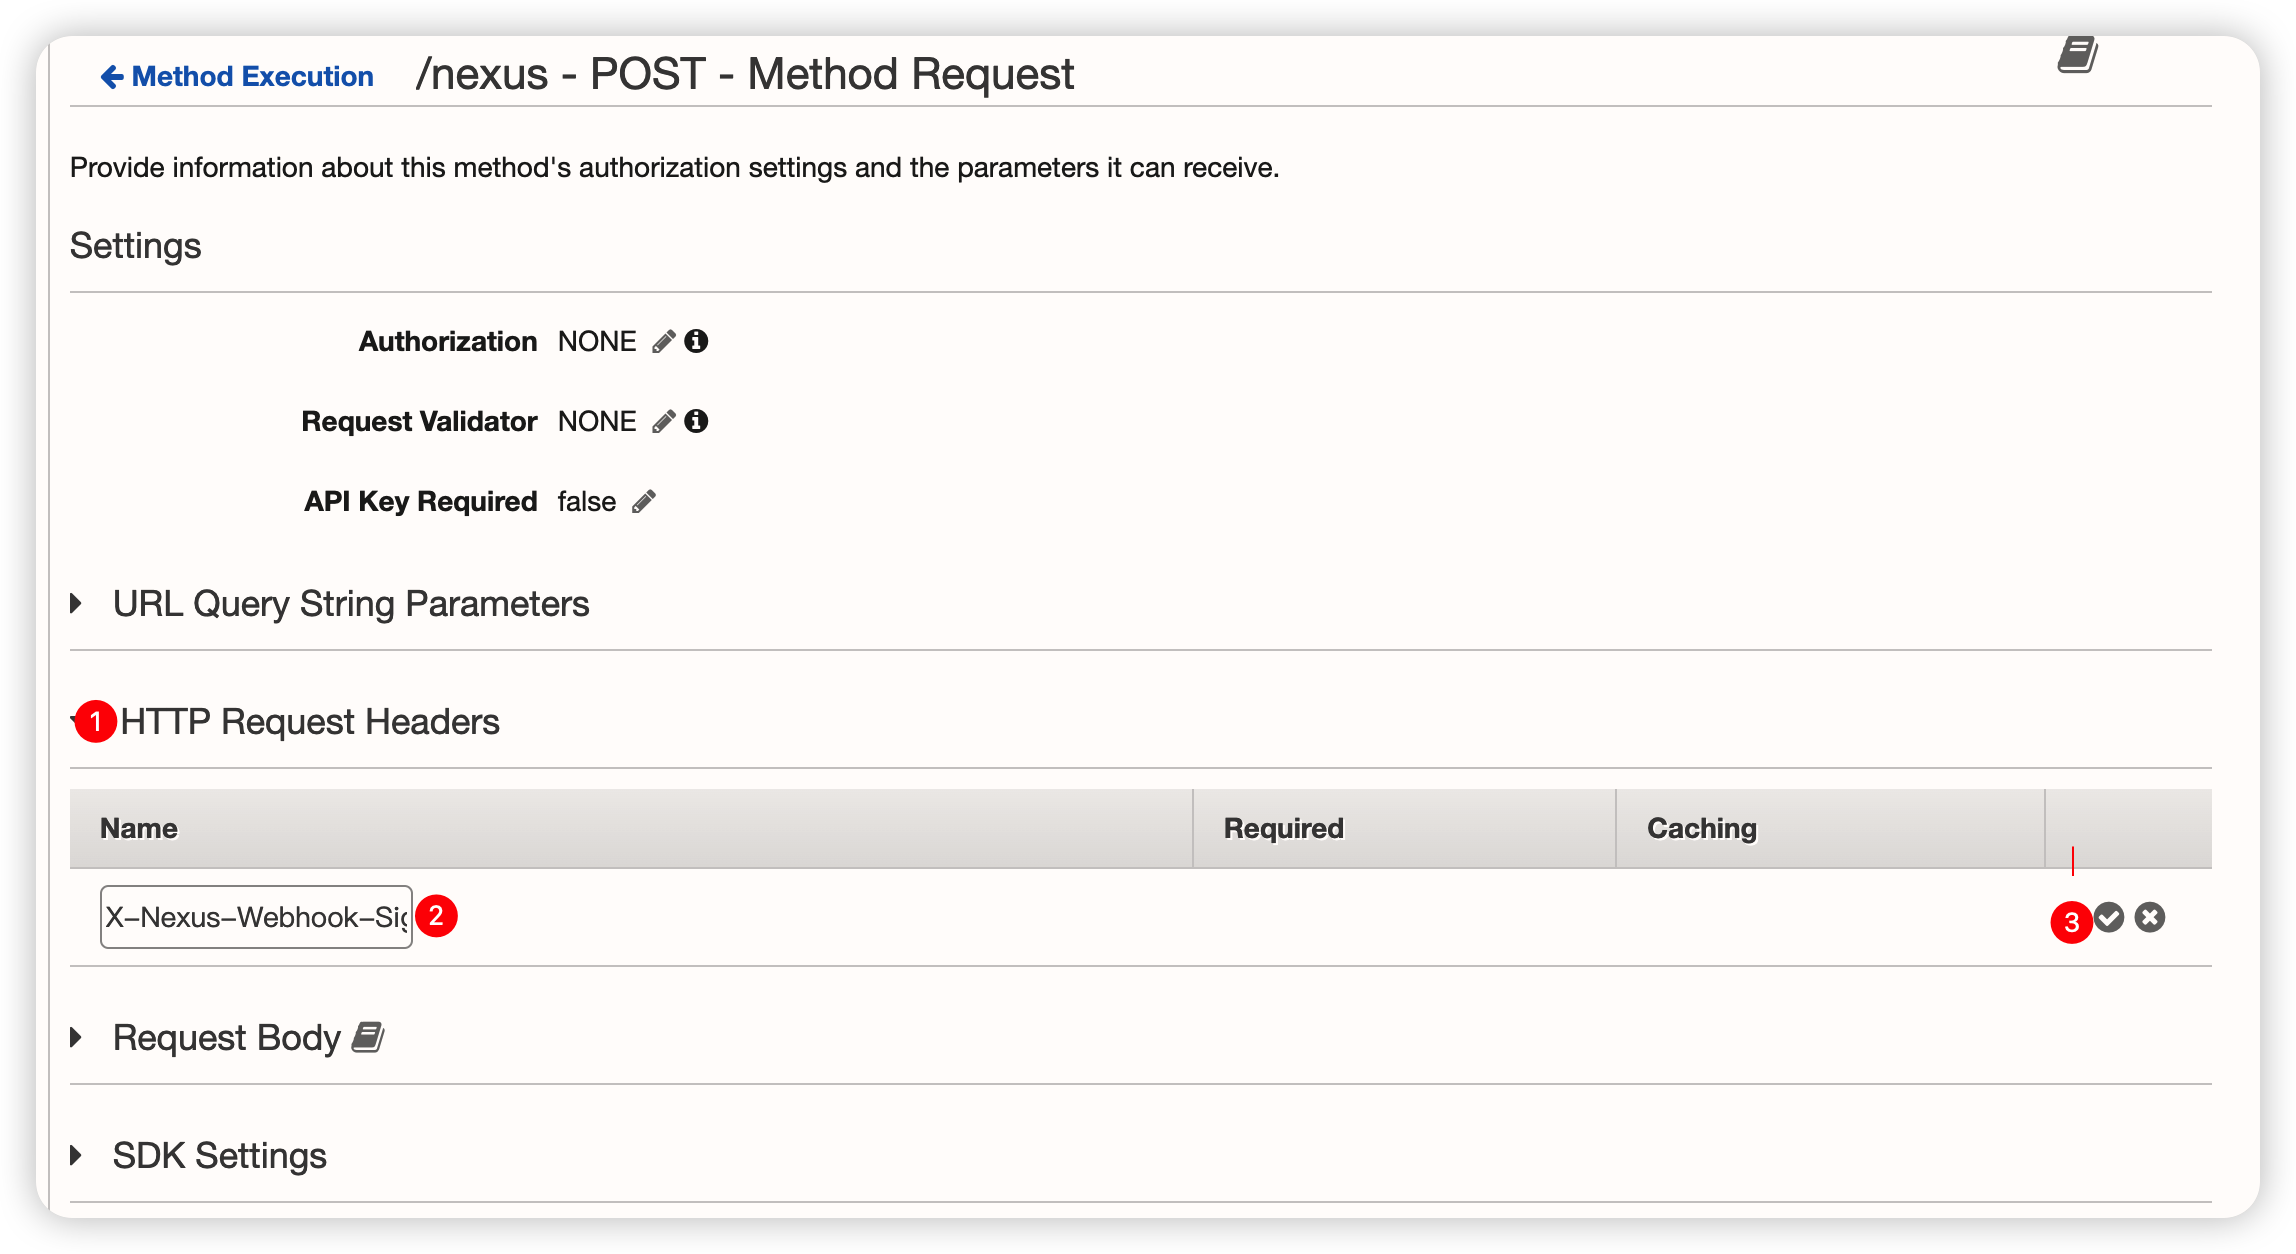Click the Authorization NONE value
The height and width of the screenshot is (1254, 2296).
click(597, 342)
